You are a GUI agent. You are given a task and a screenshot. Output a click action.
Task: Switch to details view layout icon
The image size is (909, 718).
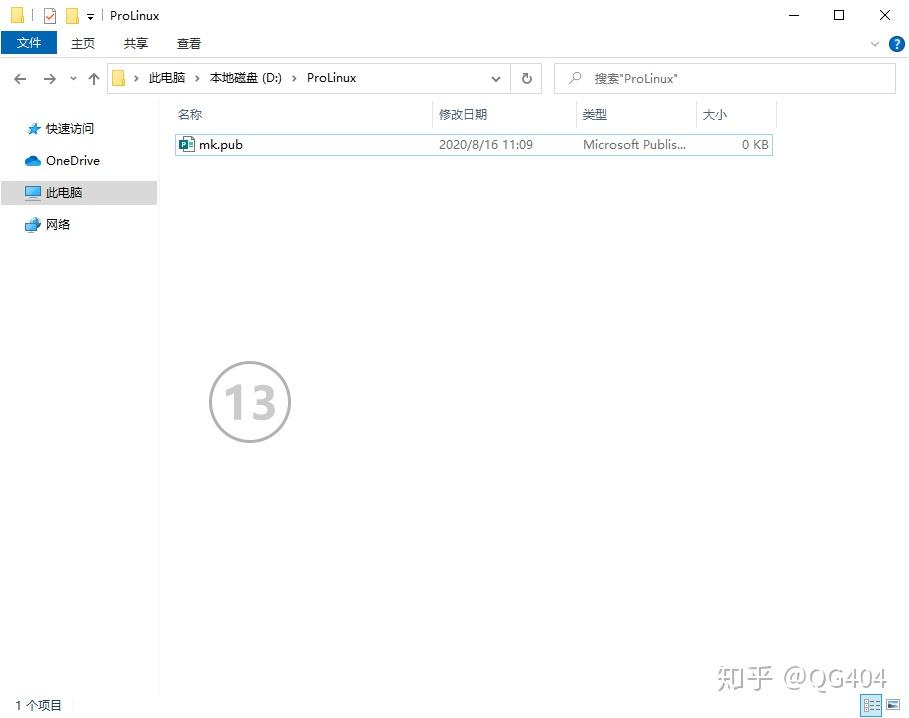pyautogui.click(x=872, y=705)
